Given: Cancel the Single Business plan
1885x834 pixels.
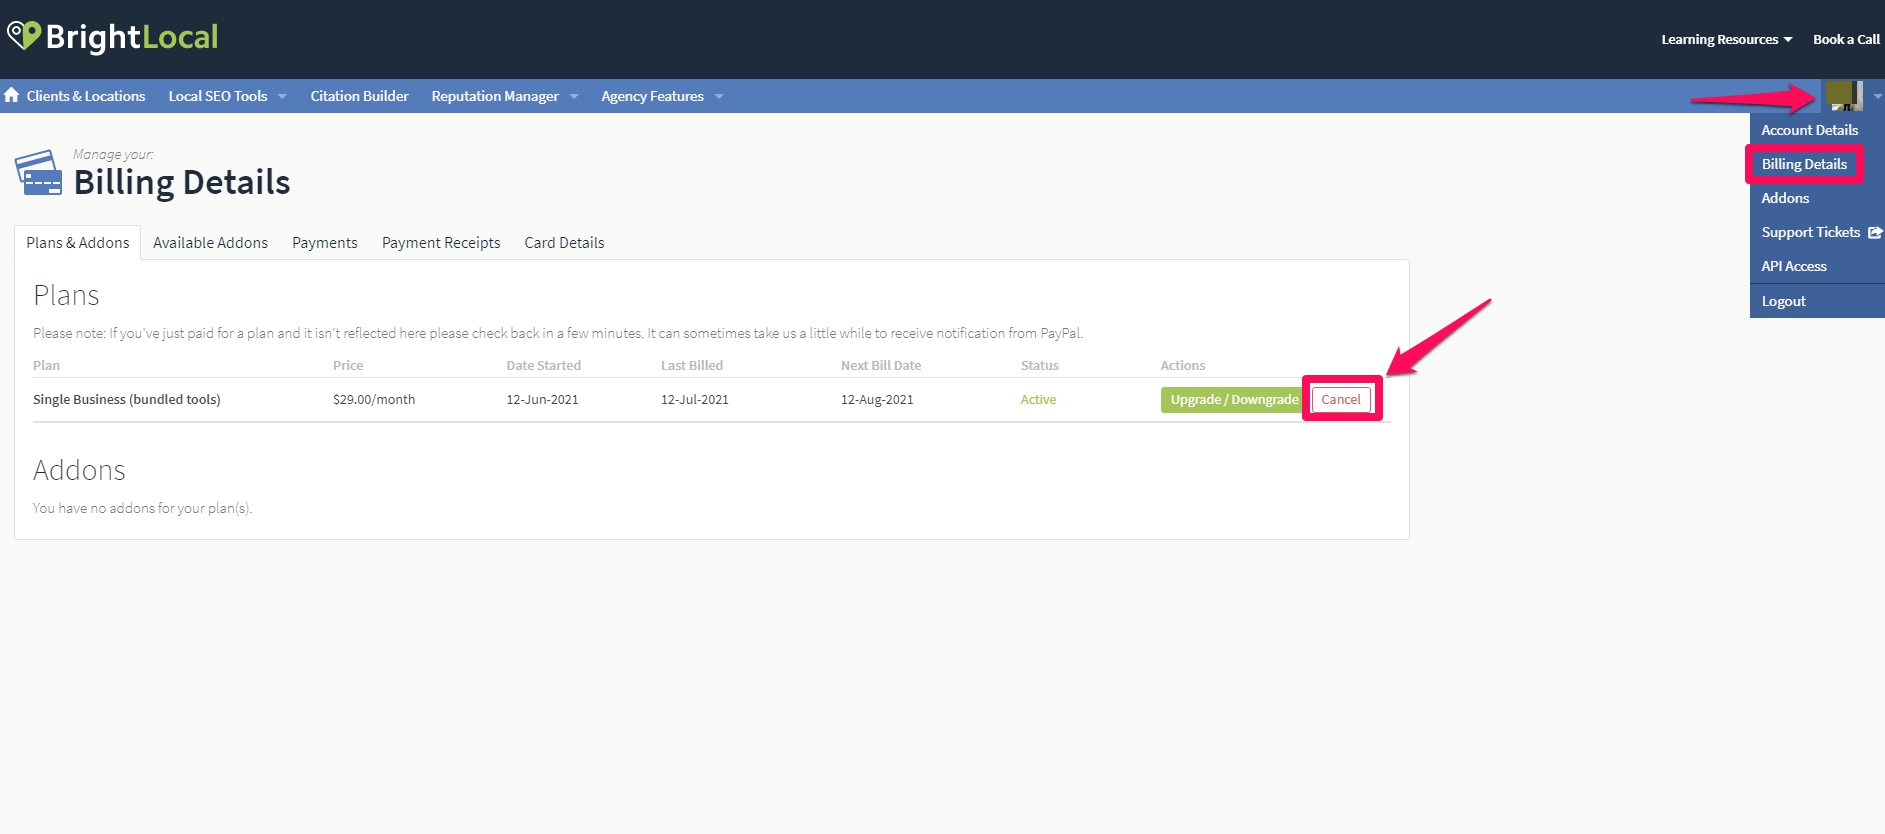Looking at the screenshot, I should click(1340, 399).
